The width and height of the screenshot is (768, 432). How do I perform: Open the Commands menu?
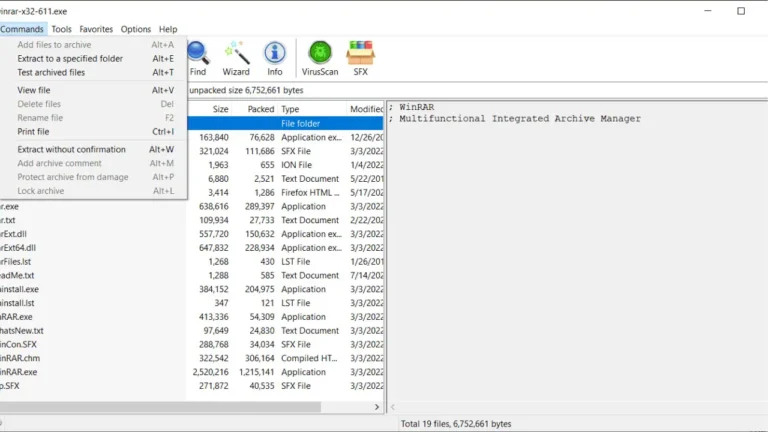tap(22, 29)
